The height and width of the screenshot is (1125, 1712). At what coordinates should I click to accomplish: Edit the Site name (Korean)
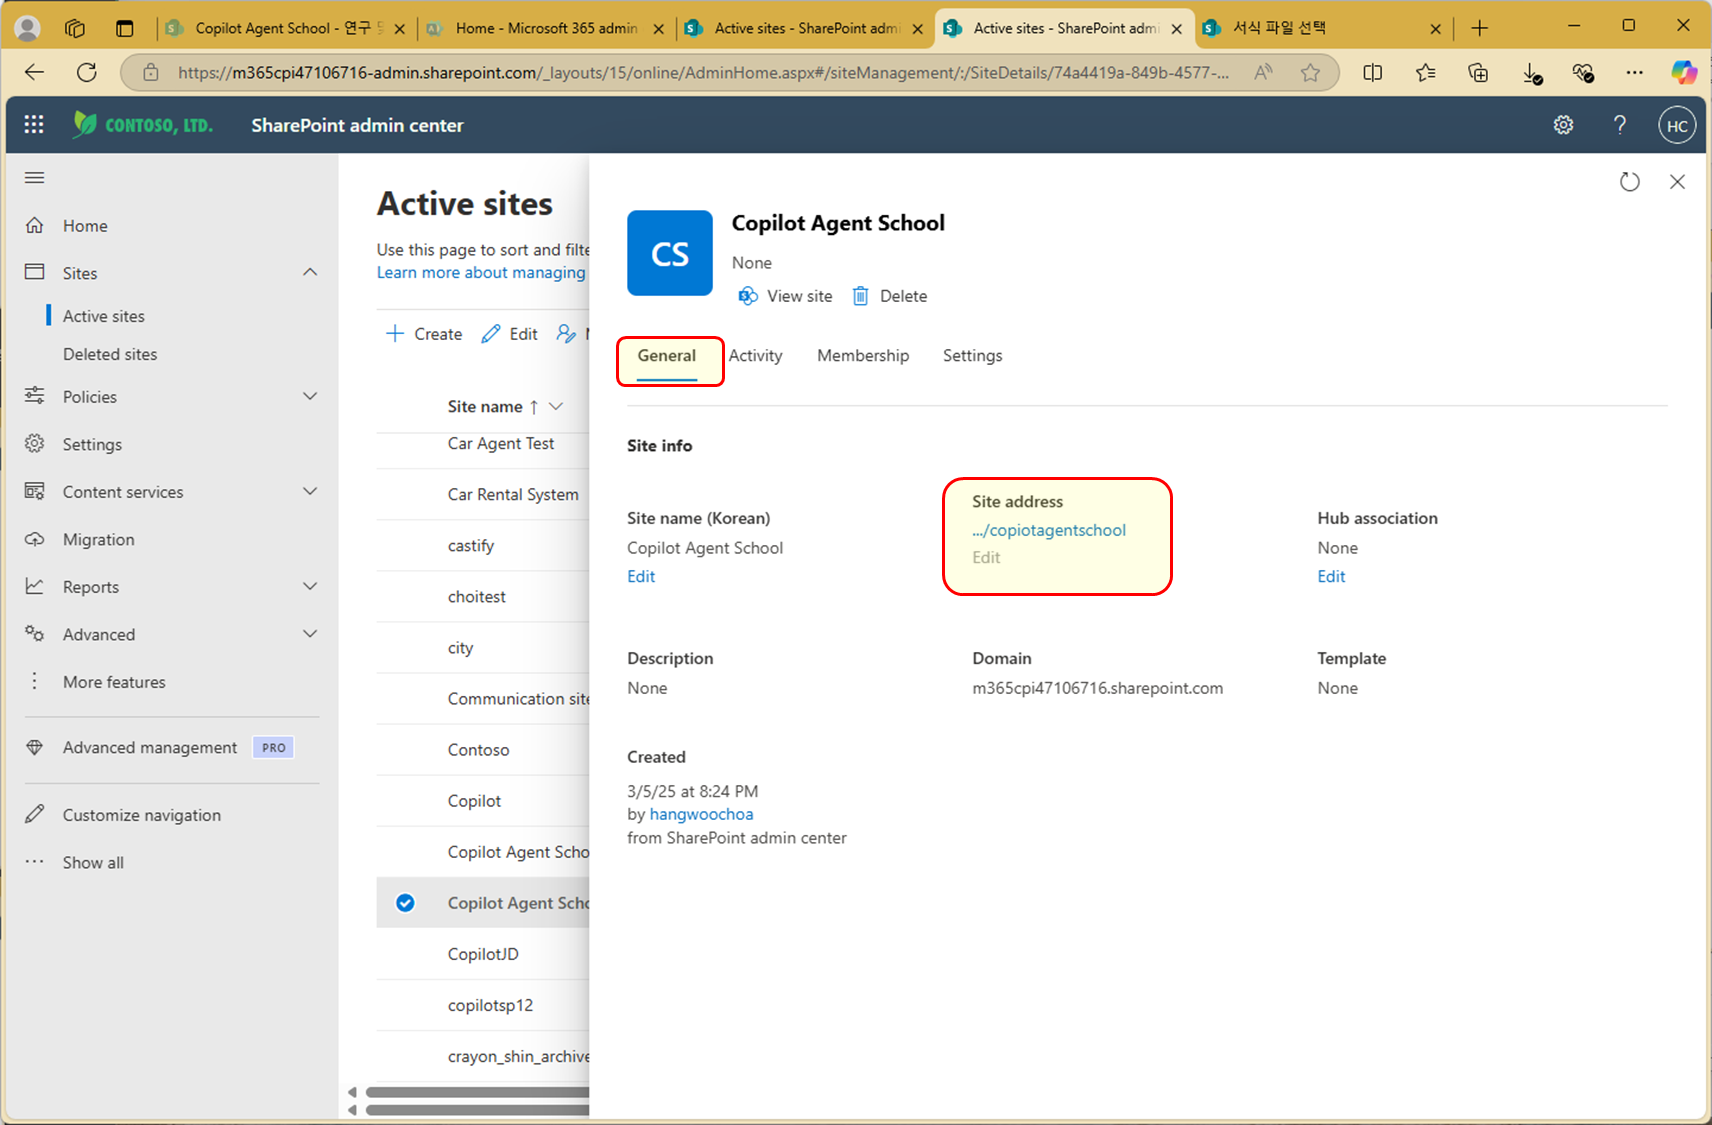pyautogui.click(x=641, y=576)
